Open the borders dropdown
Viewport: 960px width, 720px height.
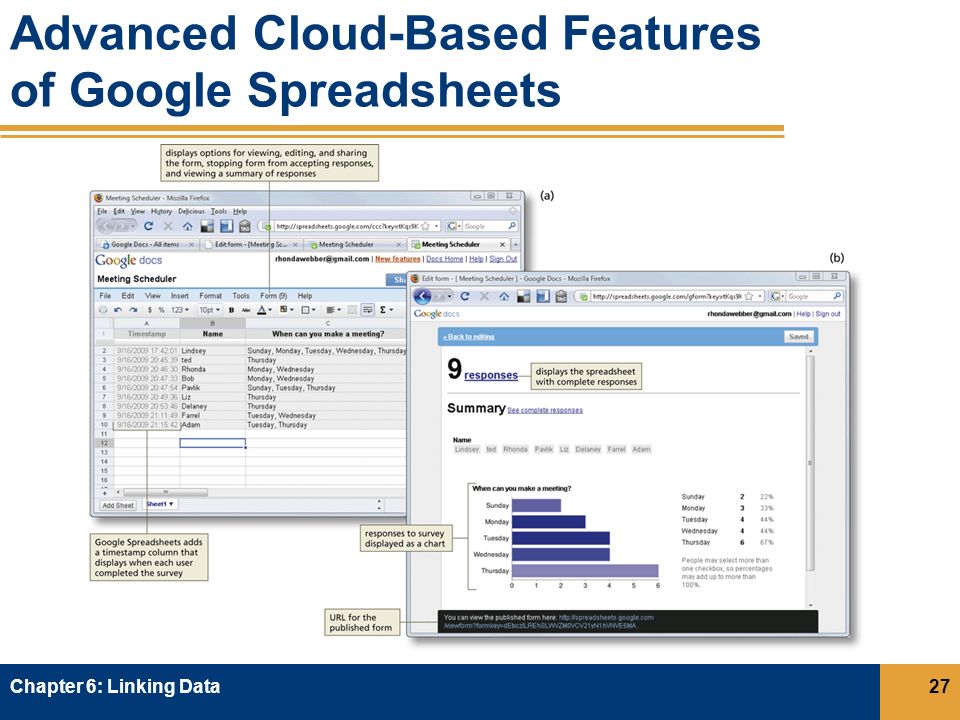point(308,310)
